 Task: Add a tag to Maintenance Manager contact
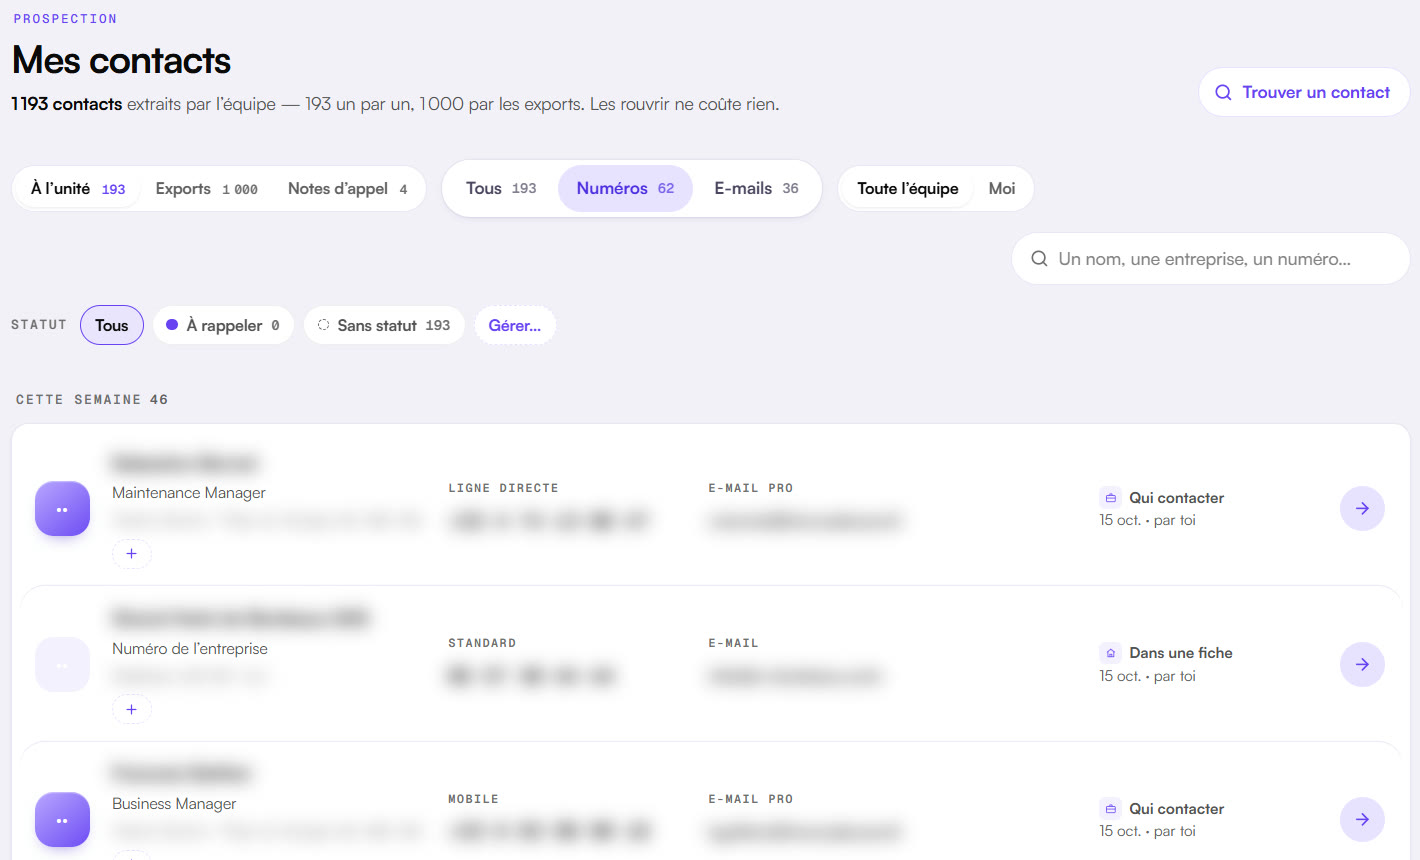tap(131, 553)
